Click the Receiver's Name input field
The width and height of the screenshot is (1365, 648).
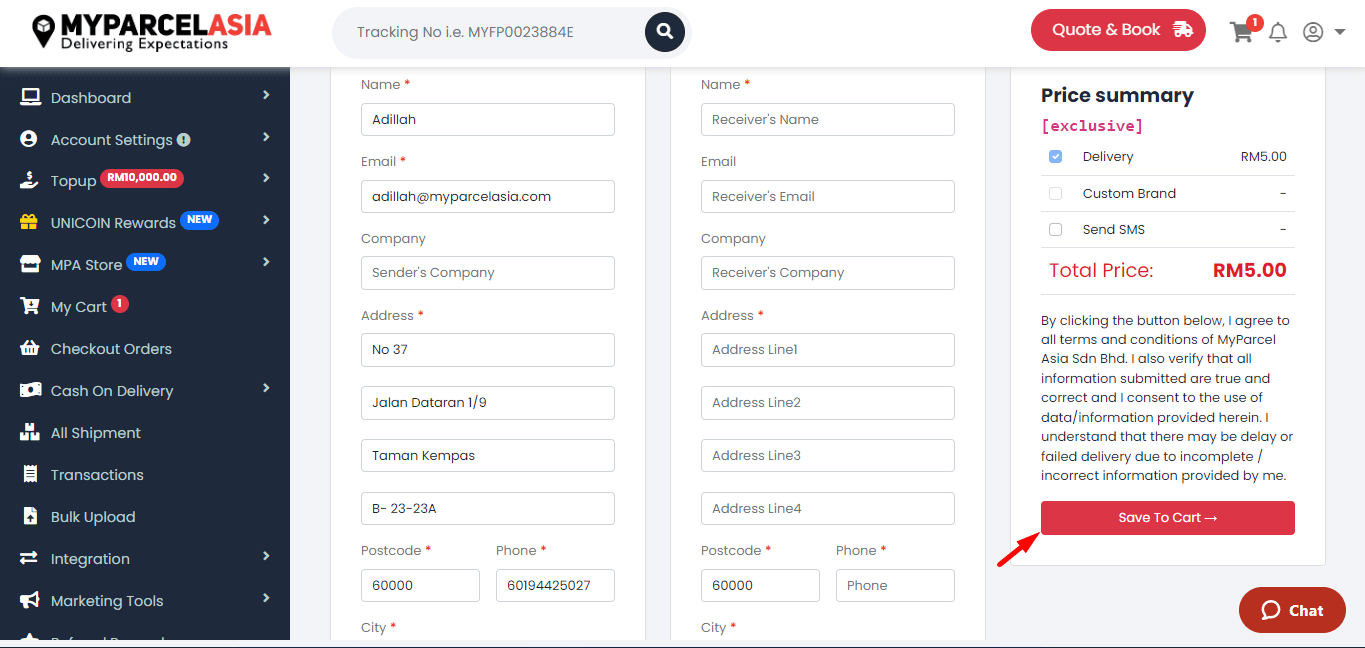827,120
